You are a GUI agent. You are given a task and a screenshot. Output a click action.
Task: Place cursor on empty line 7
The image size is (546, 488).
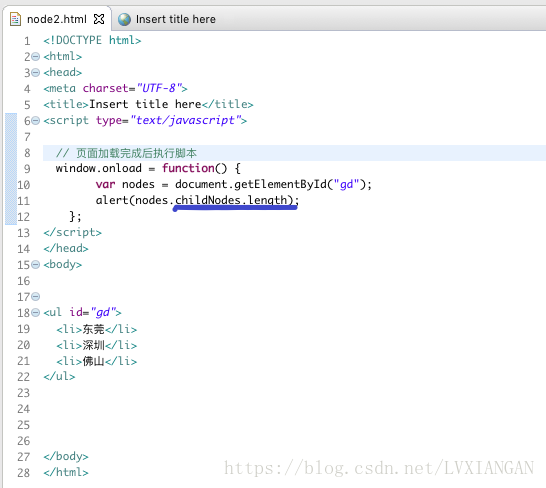coord(294,137)
